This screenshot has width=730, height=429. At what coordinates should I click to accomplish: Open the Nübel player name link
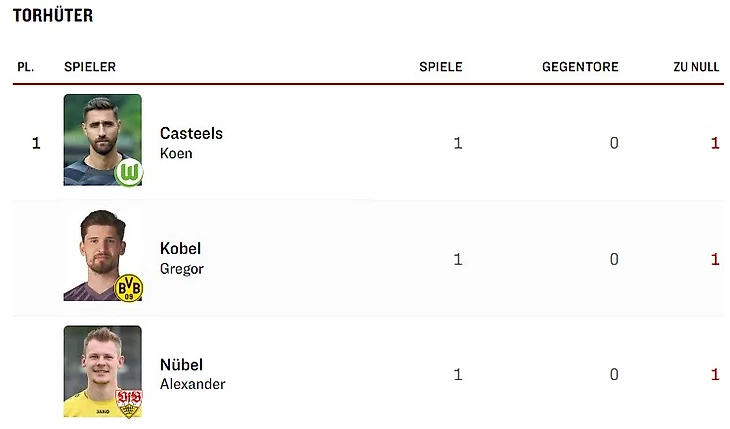[x=182, y=364]
